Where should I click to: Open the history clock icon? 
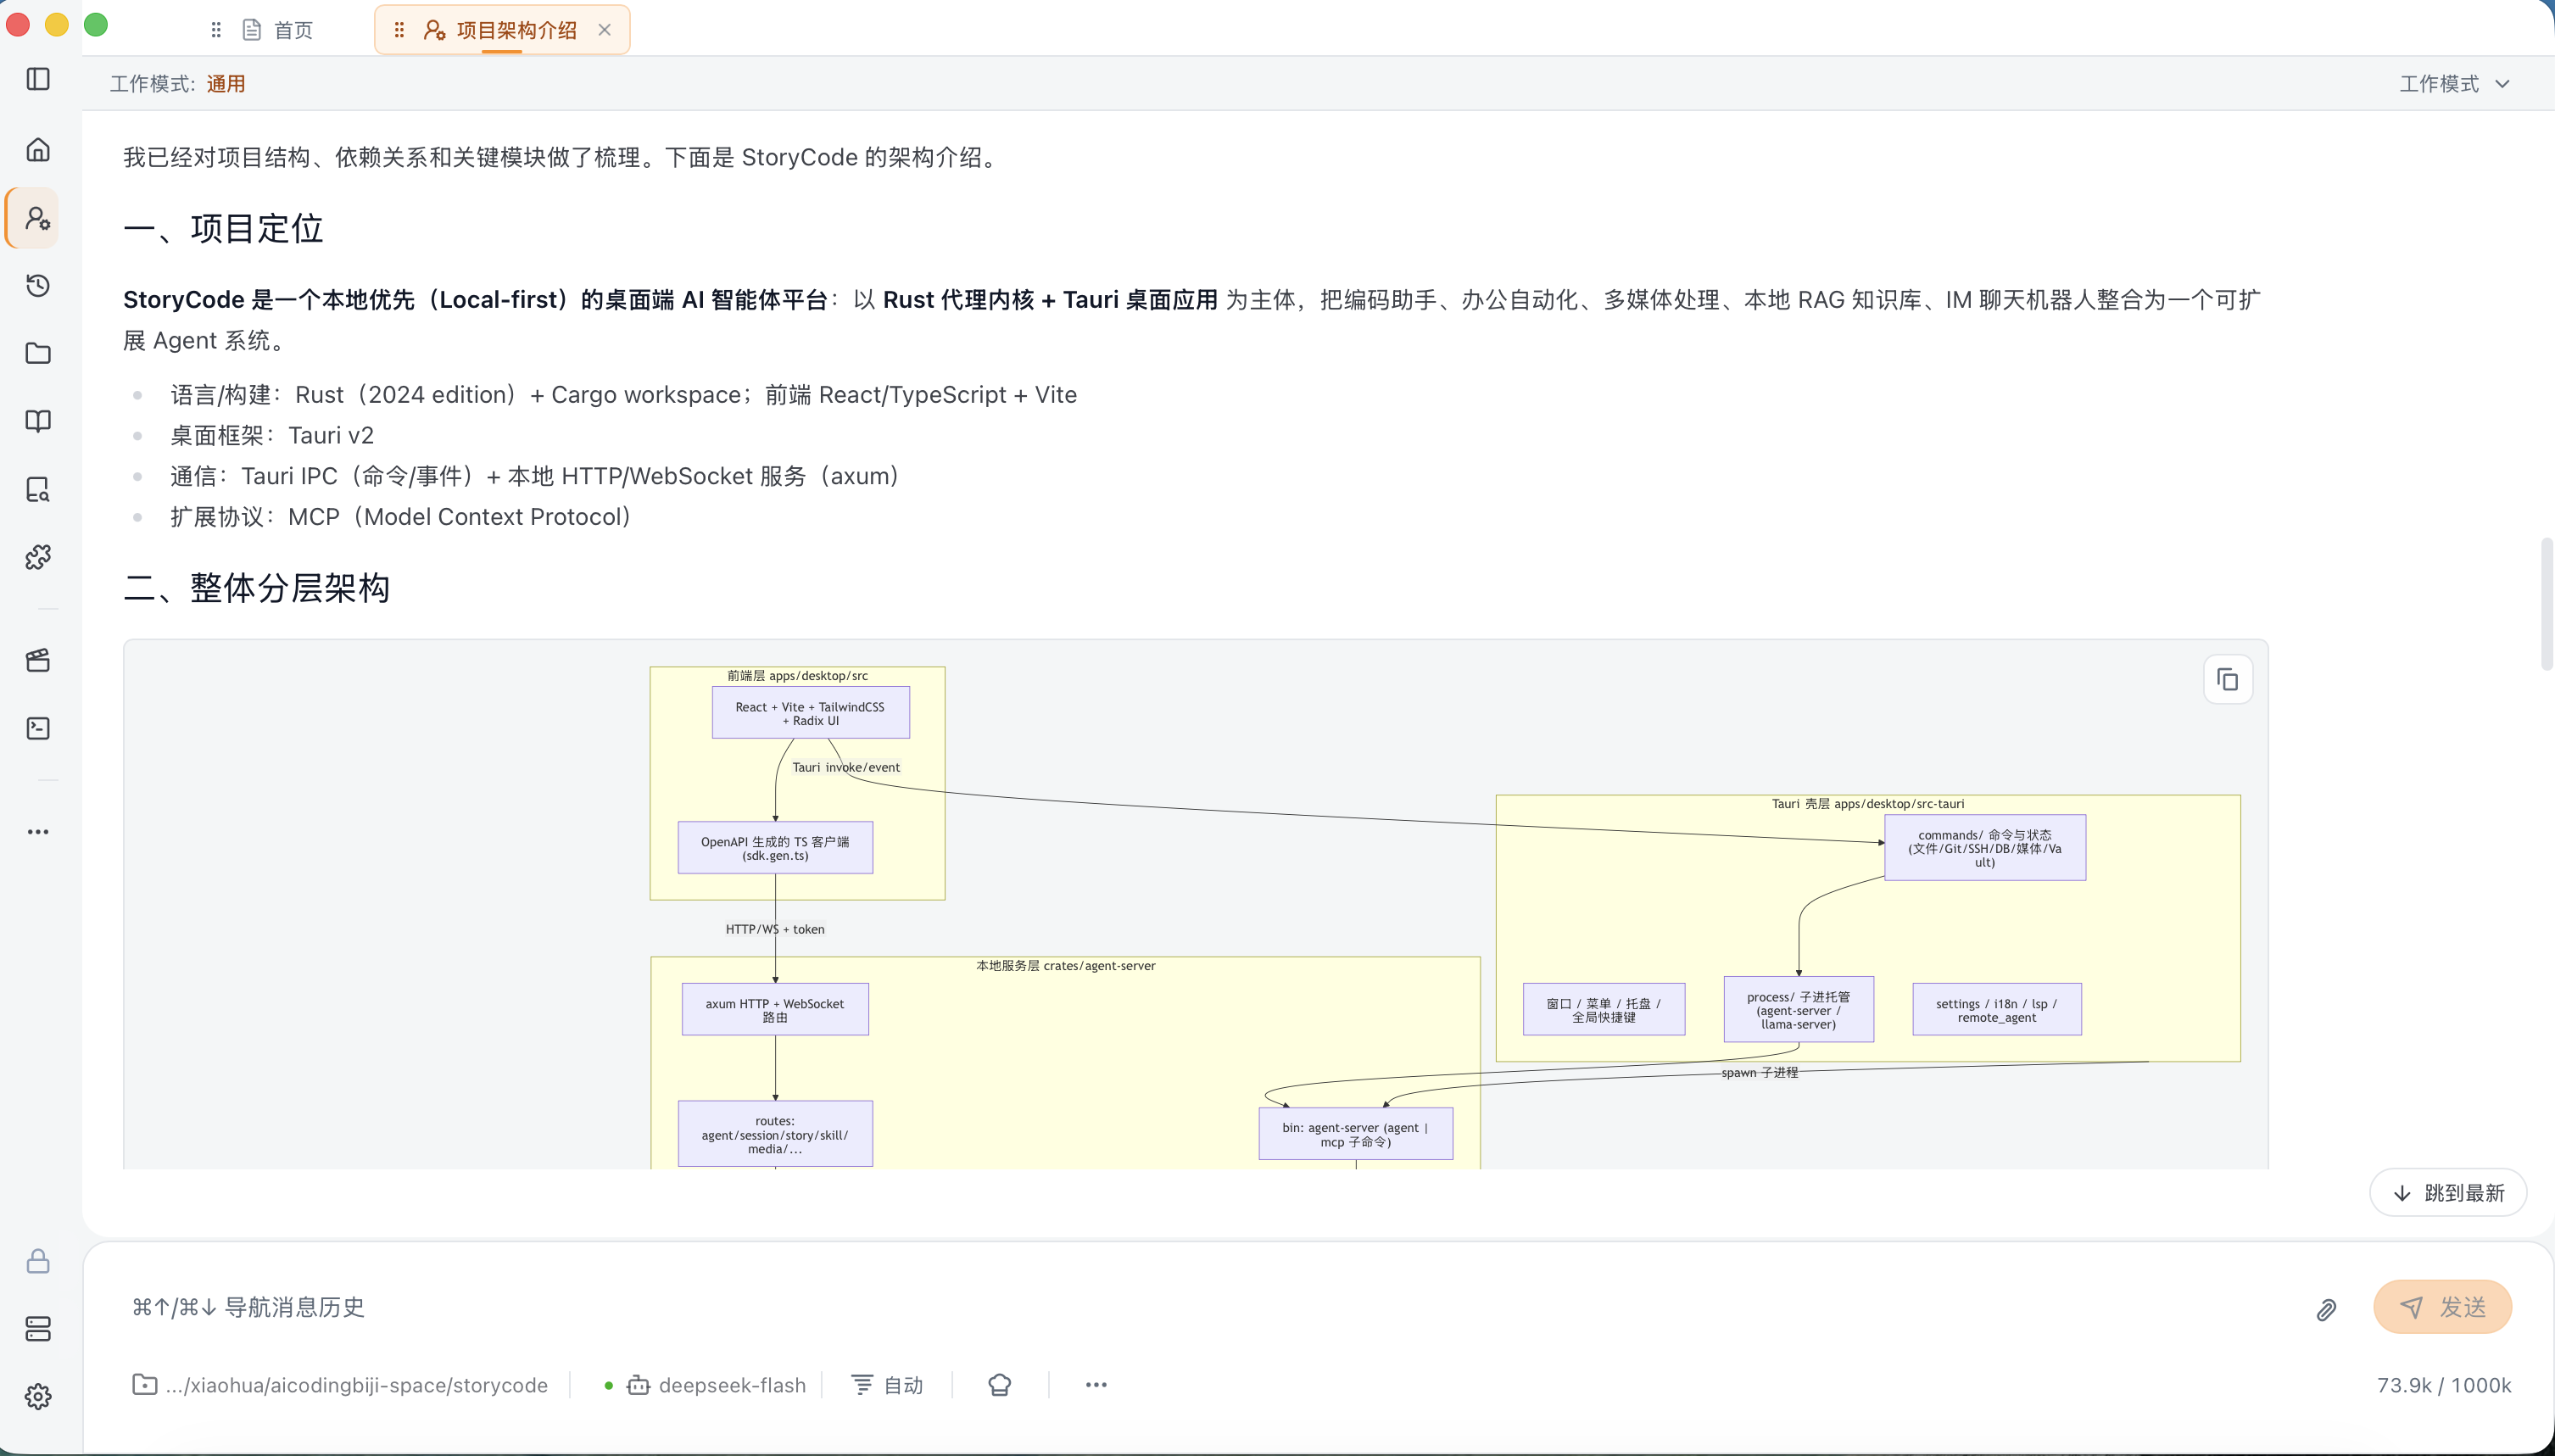pyautogui.click(x=38, y=285)
